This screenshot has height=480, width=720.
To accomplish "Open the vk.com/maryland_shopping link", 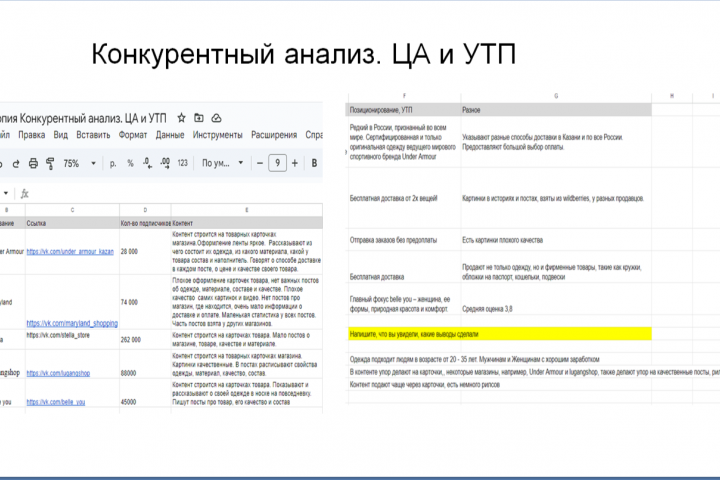I will point(72,323).
